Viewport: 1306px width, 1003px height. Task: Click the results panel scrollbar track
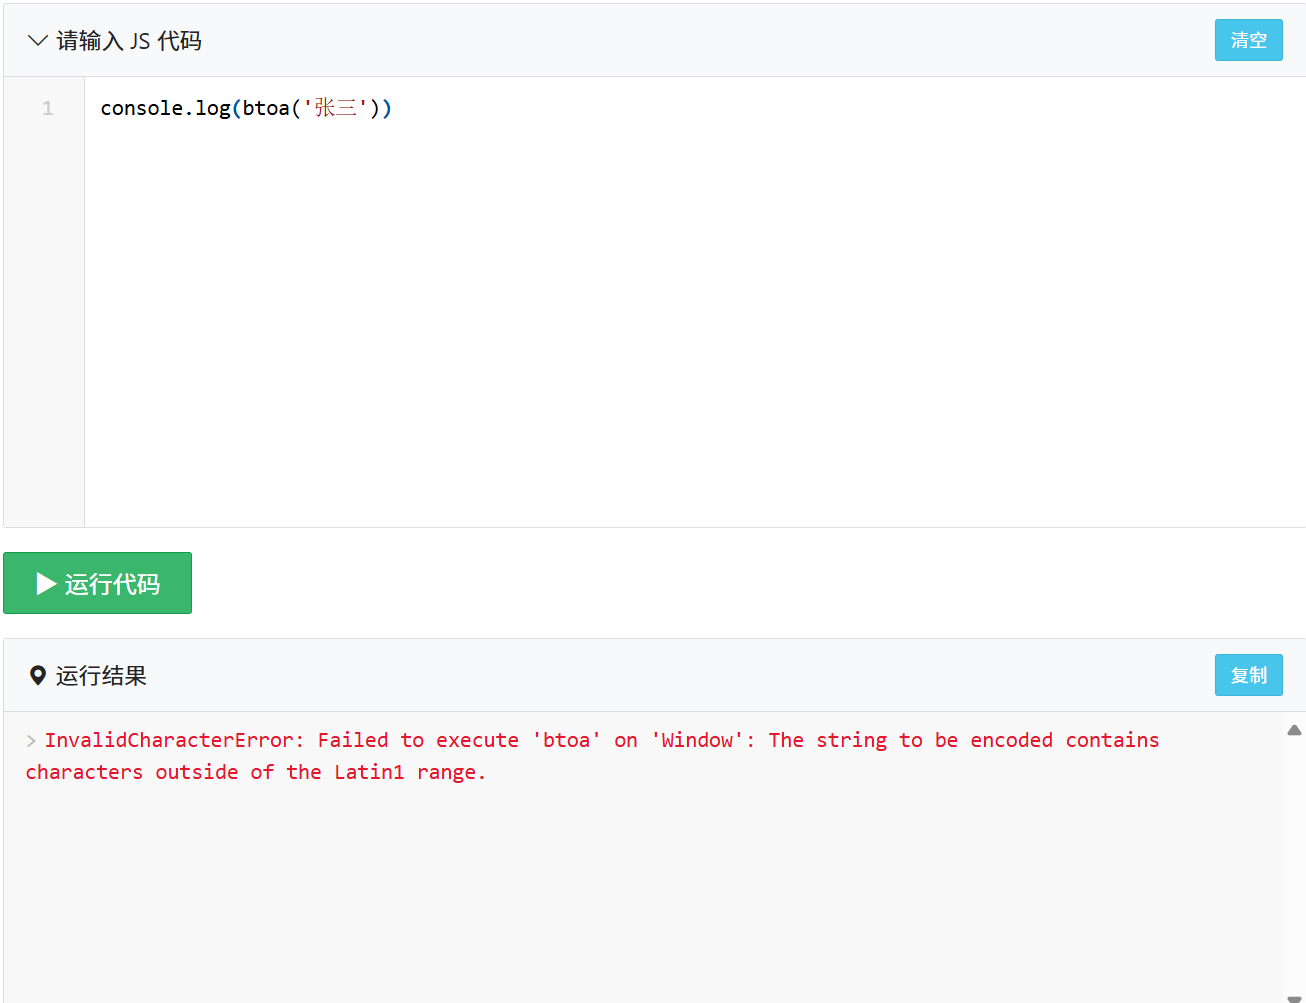[x=1294, y=860]
